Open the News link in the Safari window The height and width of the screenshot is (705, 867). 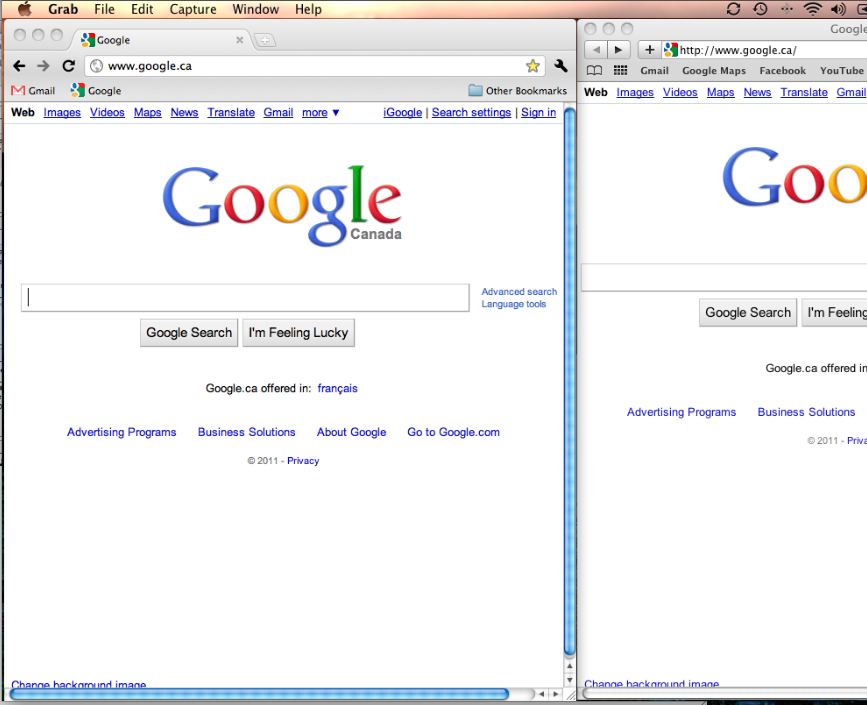point(757,92)
